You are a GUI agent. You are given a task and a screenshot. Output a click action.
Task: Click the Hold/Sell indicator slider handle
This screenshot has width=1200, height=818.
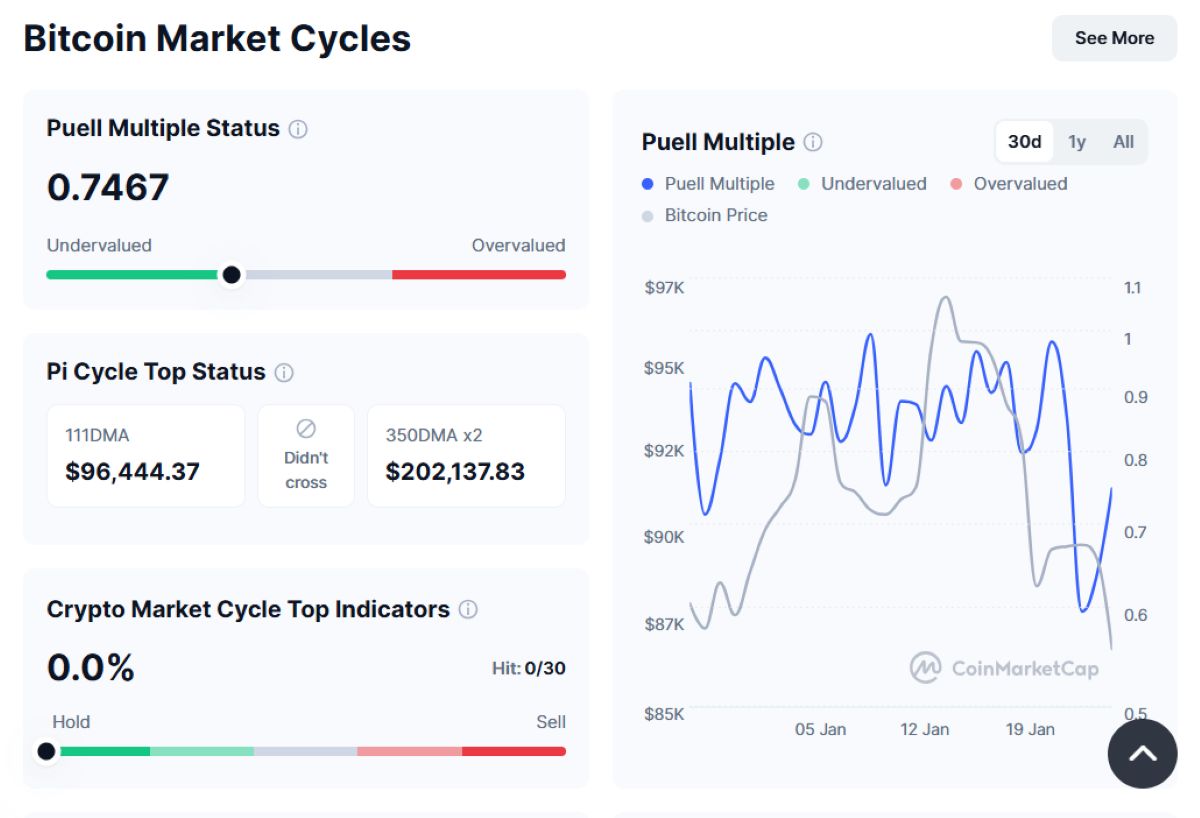click(46, 751)
